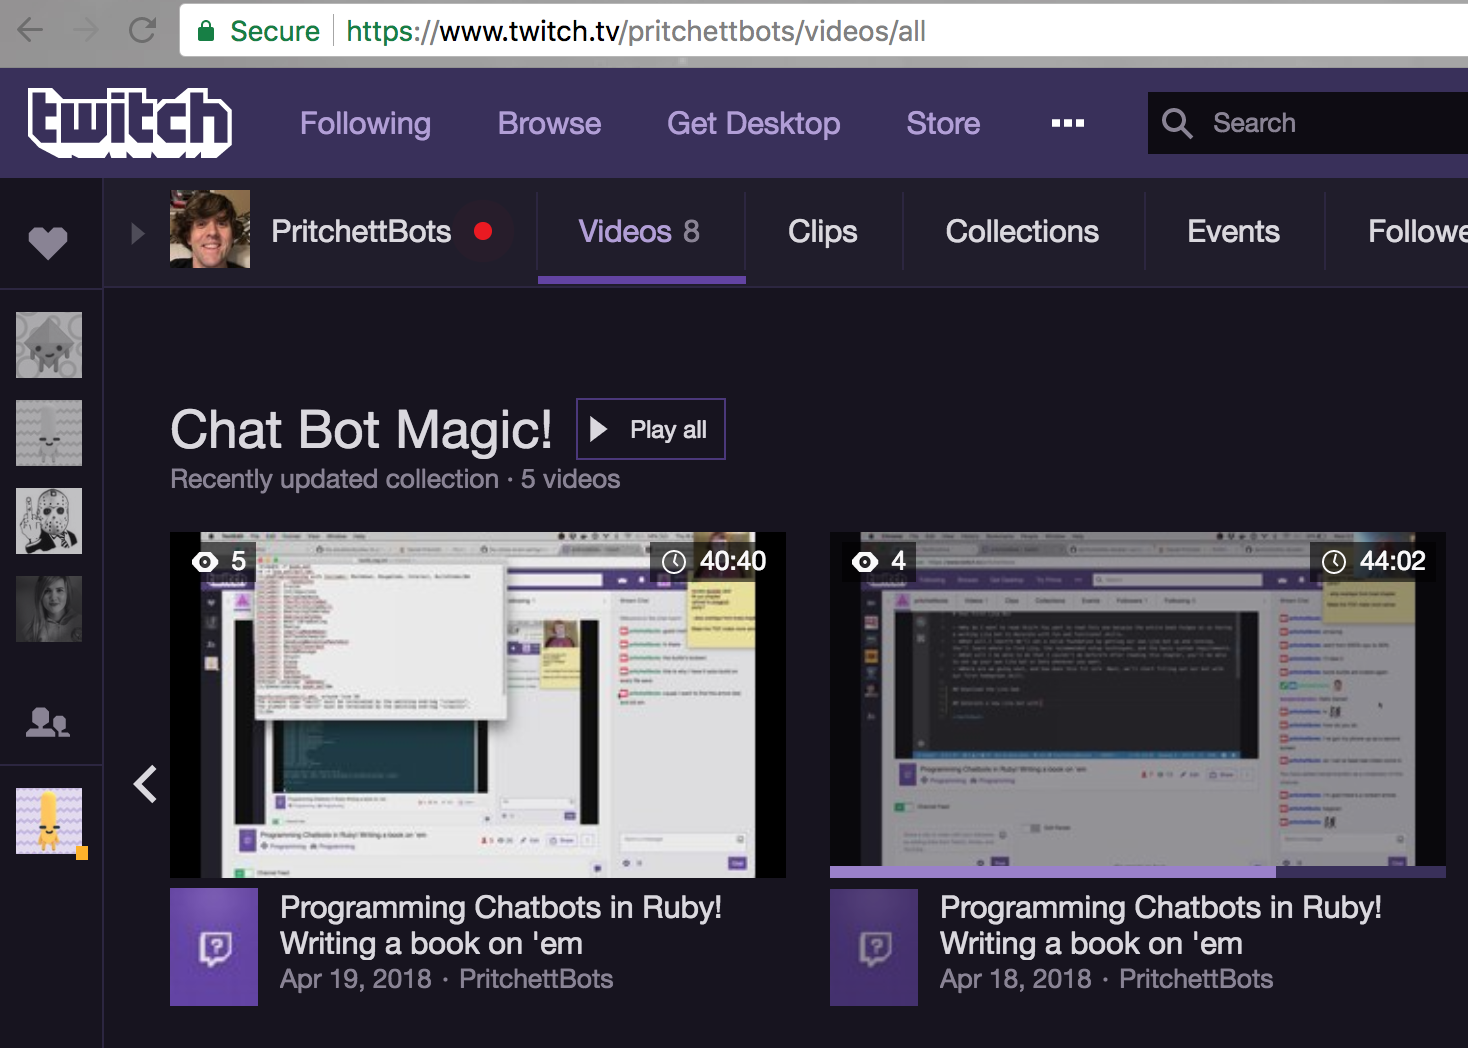Click PritchettBots under the Apr 18 video

click(x=1196, y=979)
